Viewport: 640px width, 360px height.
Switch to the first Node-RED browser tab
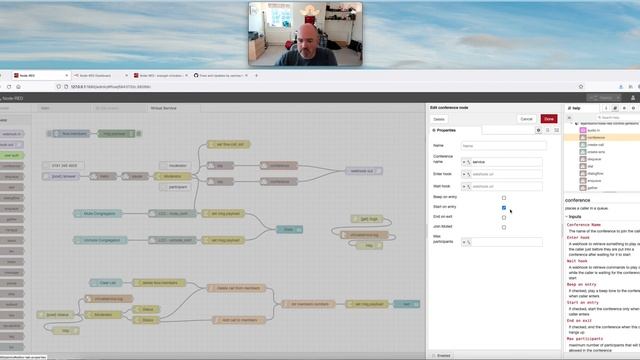40,76
